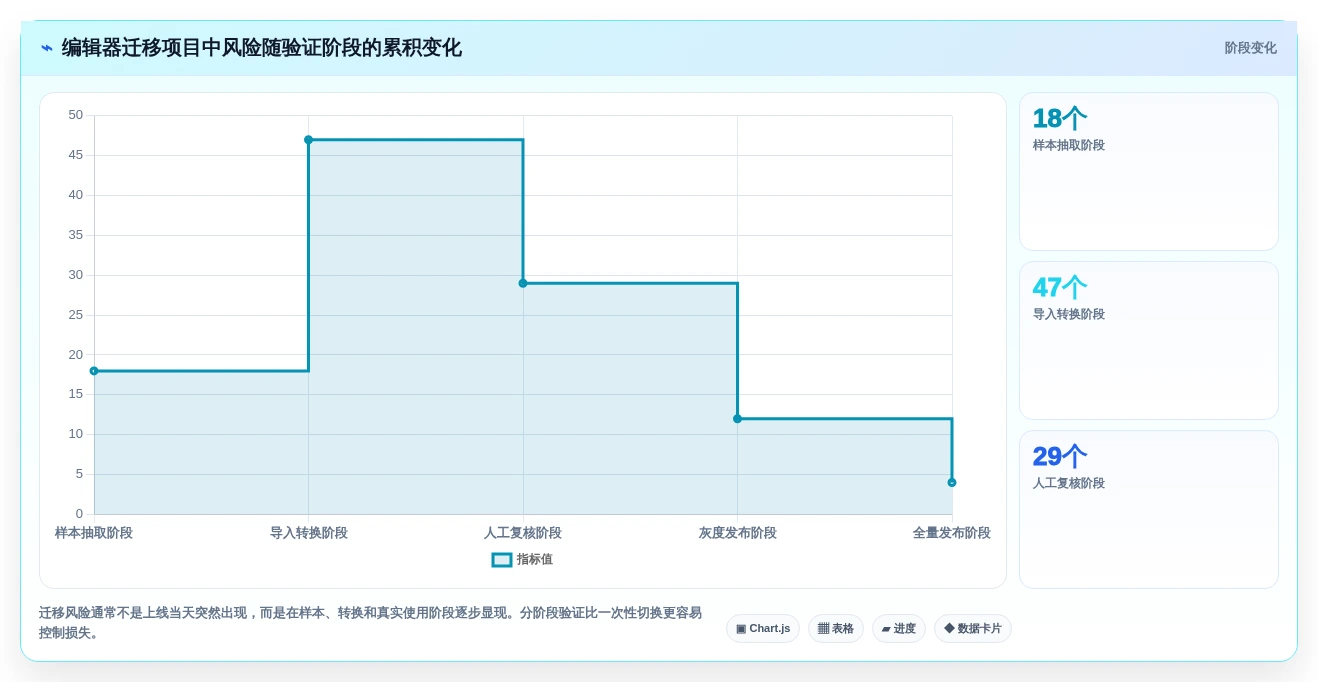Image resolution: width=1318 pixels, height=682 pixels.
Task: Open the 47个 导入转换阶段 card
Action: (1149, 341)
